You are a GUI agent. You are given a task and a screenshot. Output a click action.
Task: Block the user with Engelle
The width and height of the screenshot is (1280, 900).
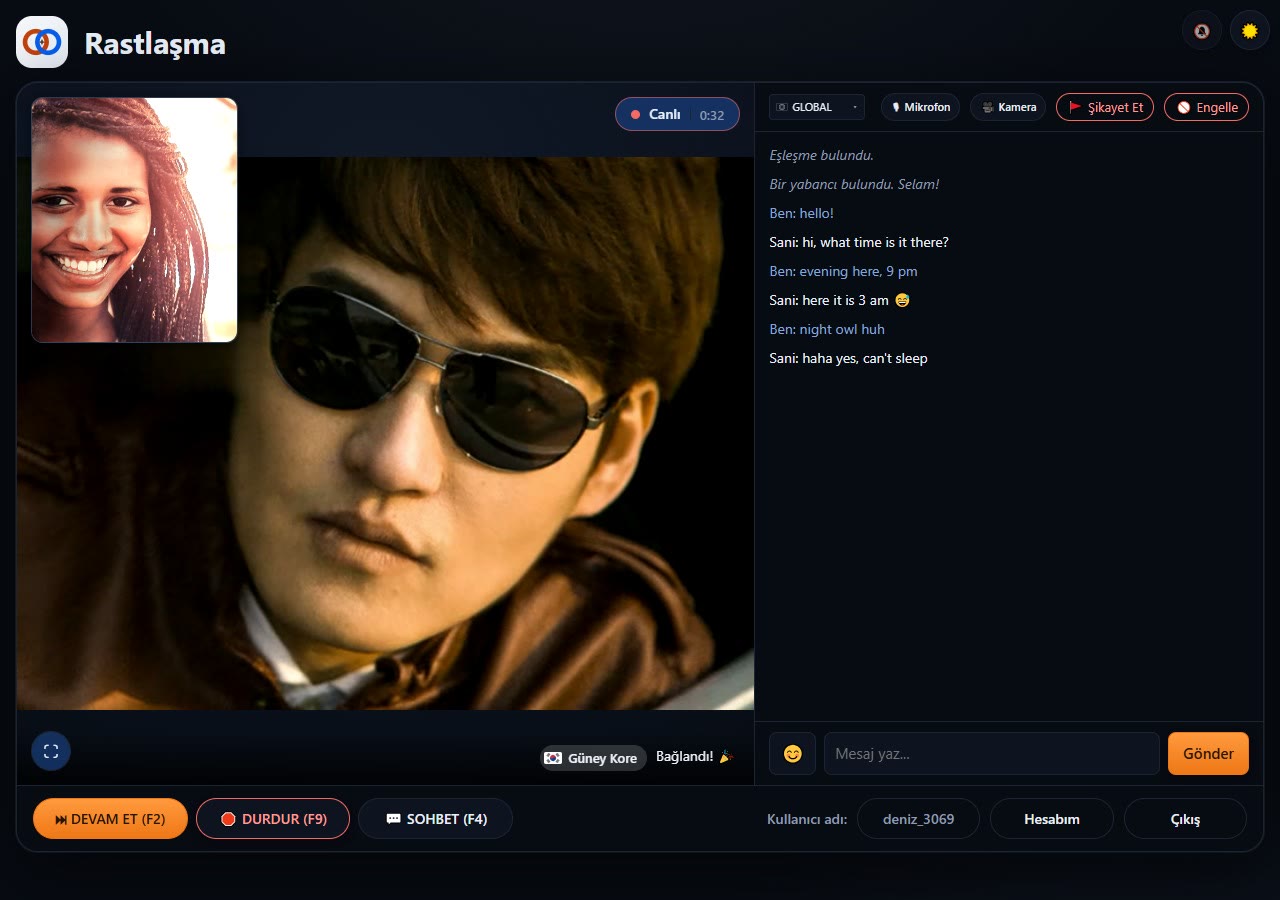(x=1206, y=107)
